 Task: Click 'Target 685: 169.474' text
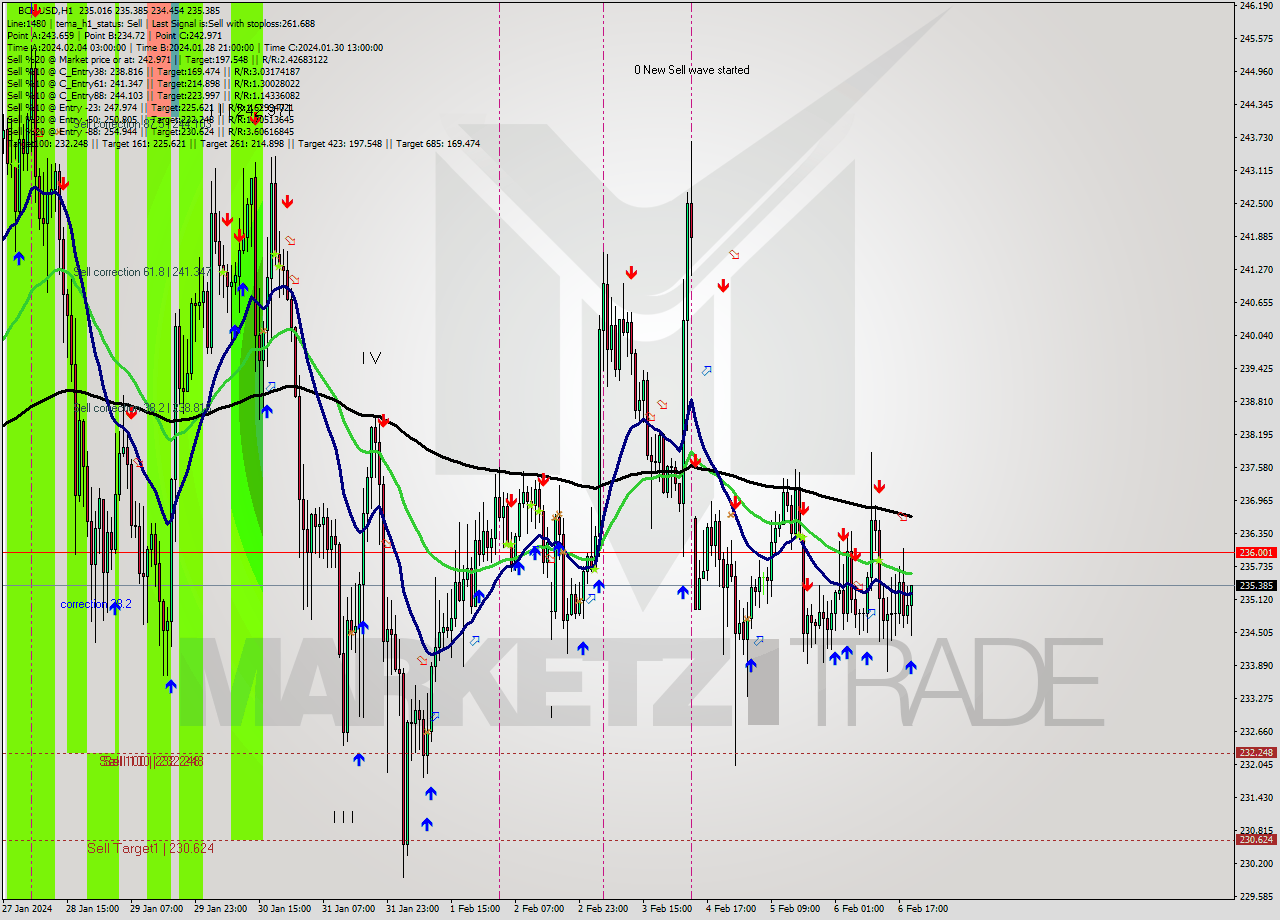click(x=438, y=144)
